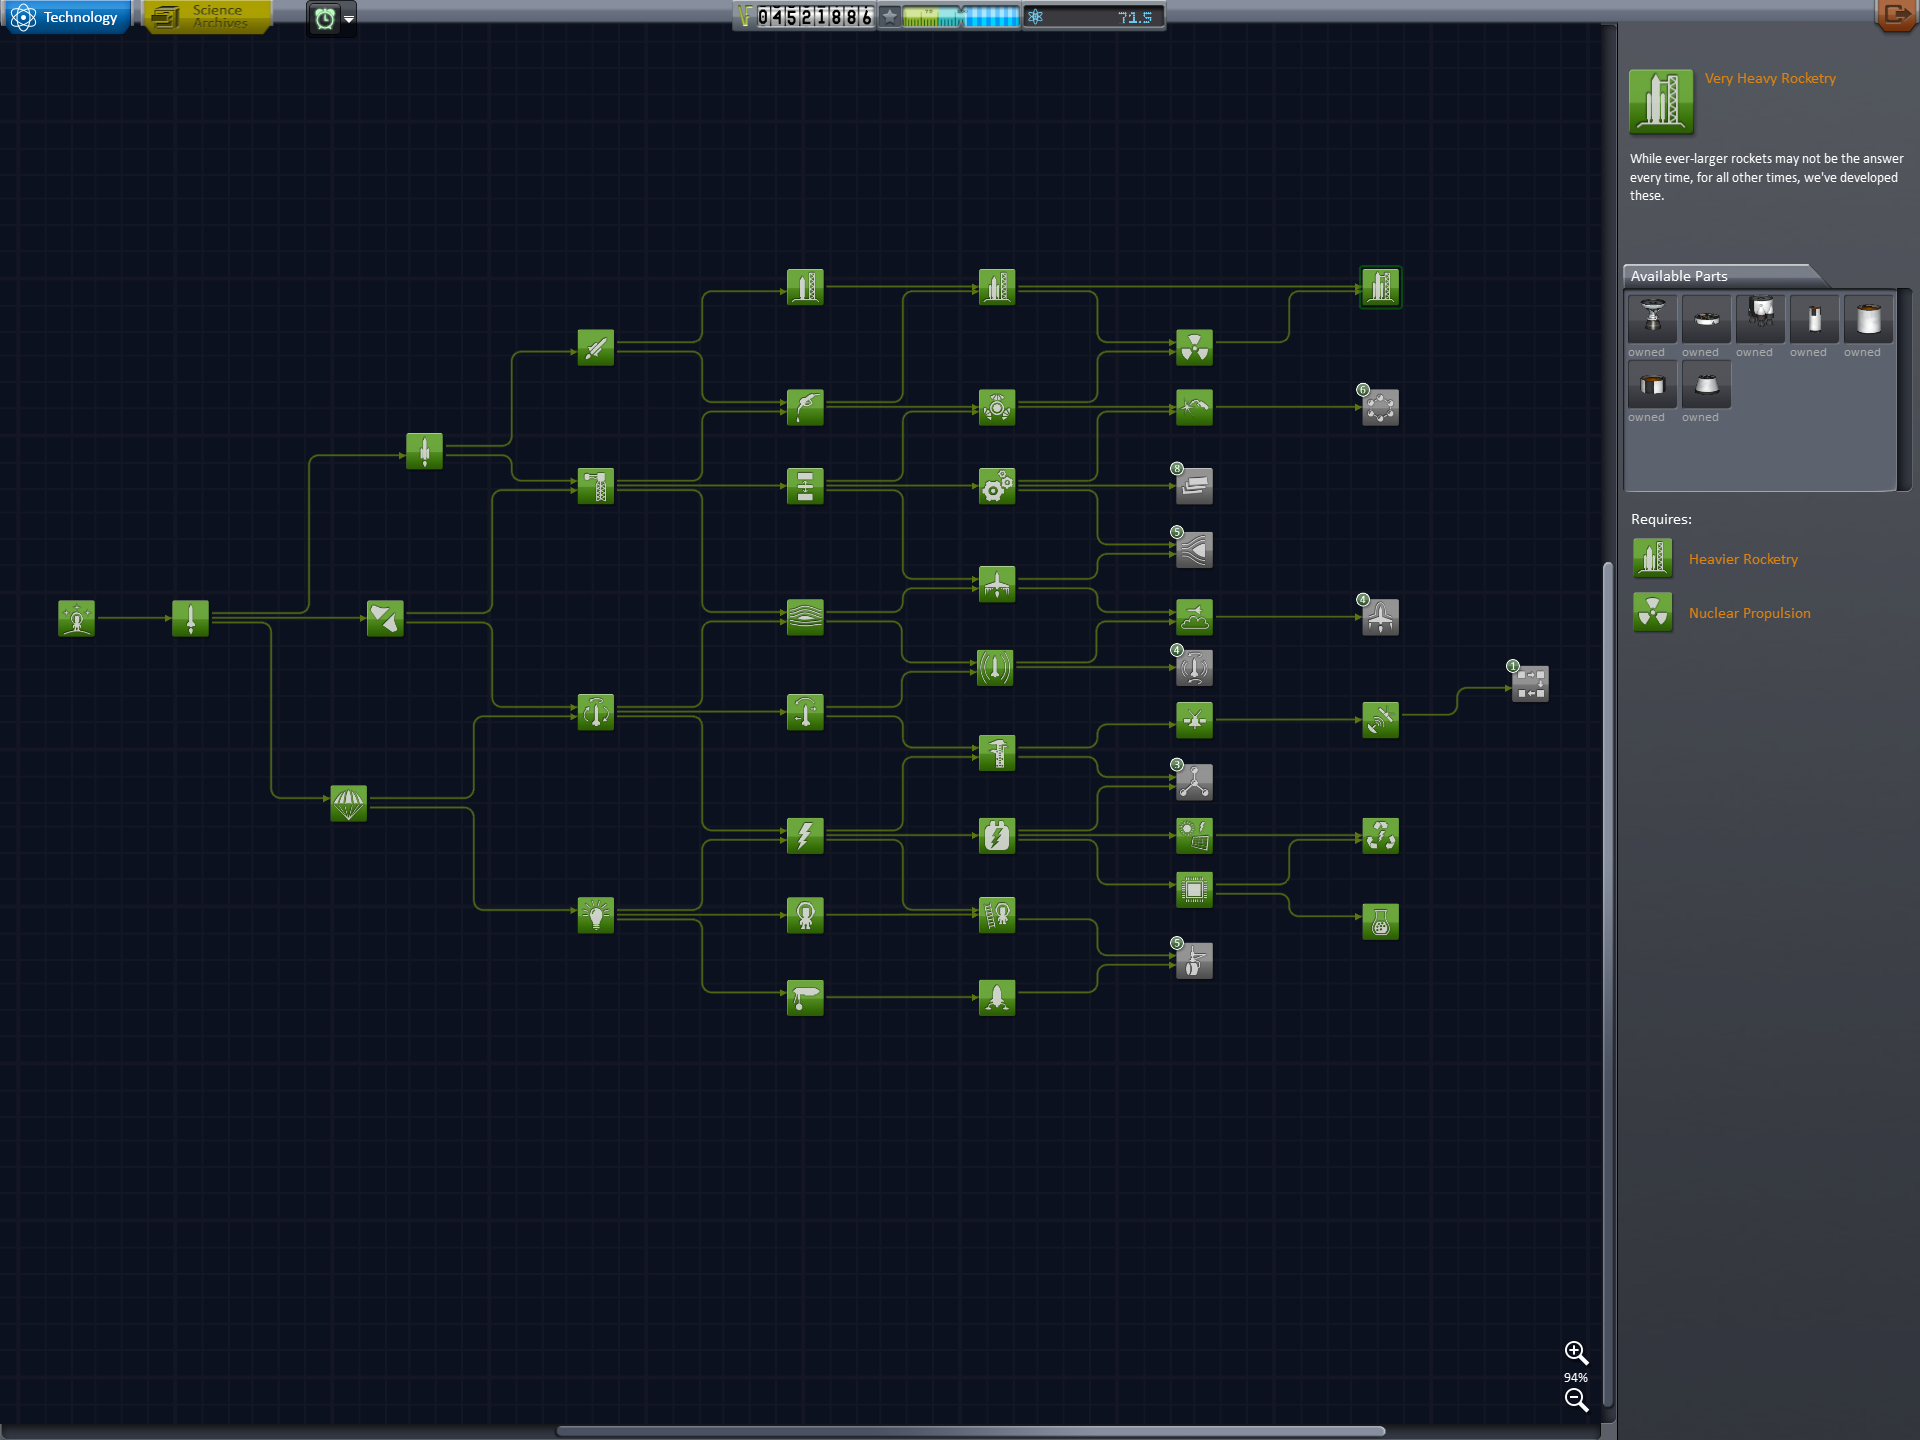Click the zoom in magnifier
The width and height of the screenshot is (1920, 1440).
click(1576, 1353)
